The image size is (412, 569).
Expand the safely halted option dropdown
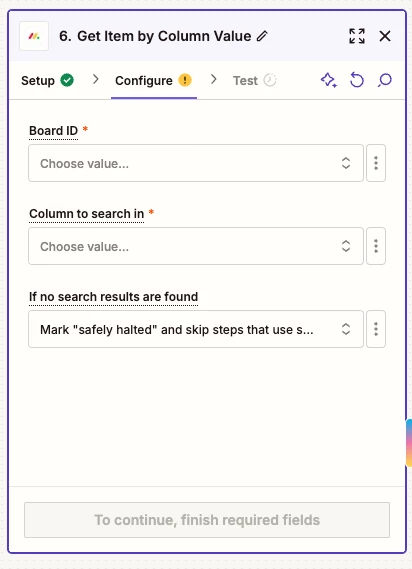tap(196, 329)
